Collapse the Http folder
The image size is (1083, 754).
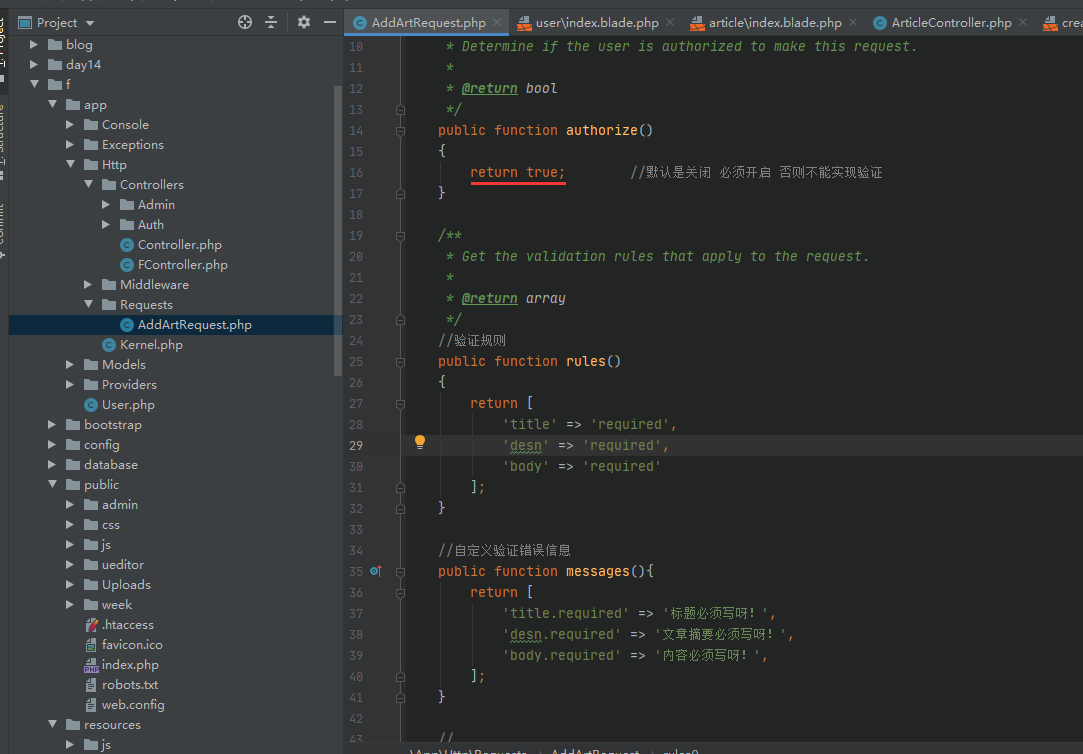(70, 164)
